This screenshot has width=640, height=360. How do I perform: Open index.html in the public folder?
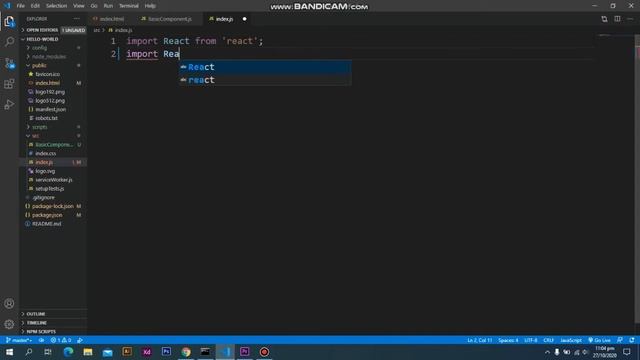click(x=53, y=83)
